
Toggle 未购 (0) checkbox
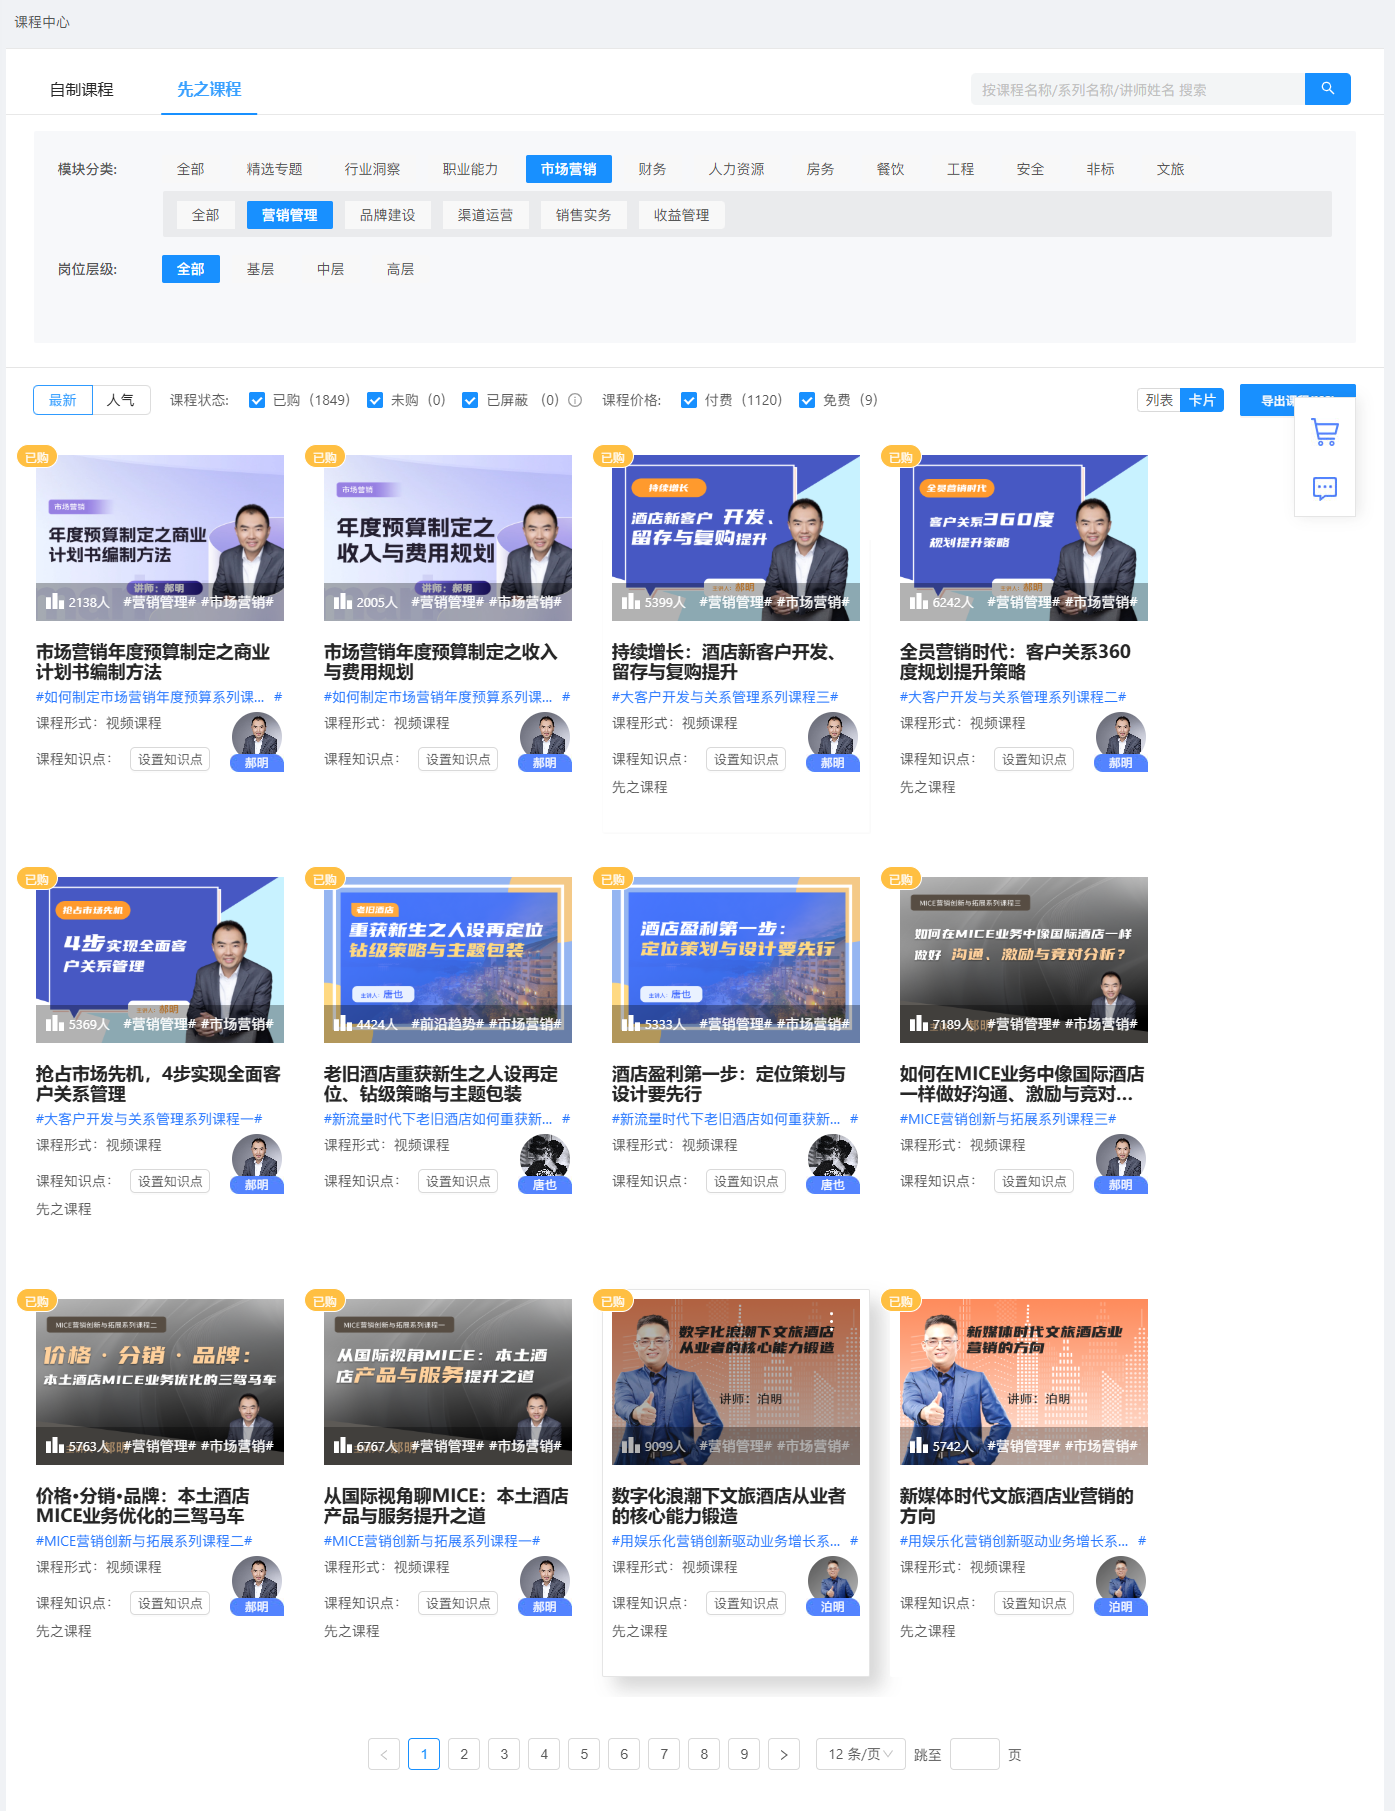click(x=375, y=400)
